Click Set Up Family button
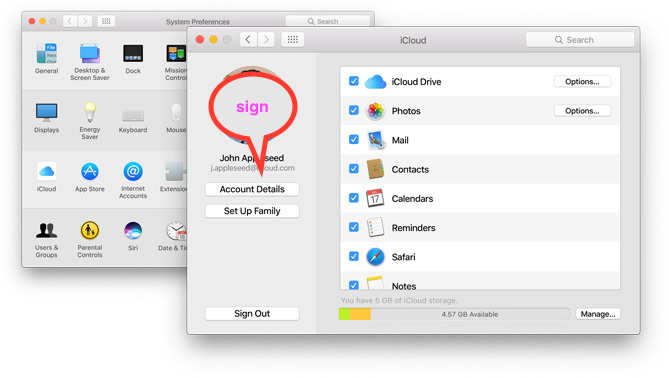This screenshot has height=378, width=669. click(252, 211)
